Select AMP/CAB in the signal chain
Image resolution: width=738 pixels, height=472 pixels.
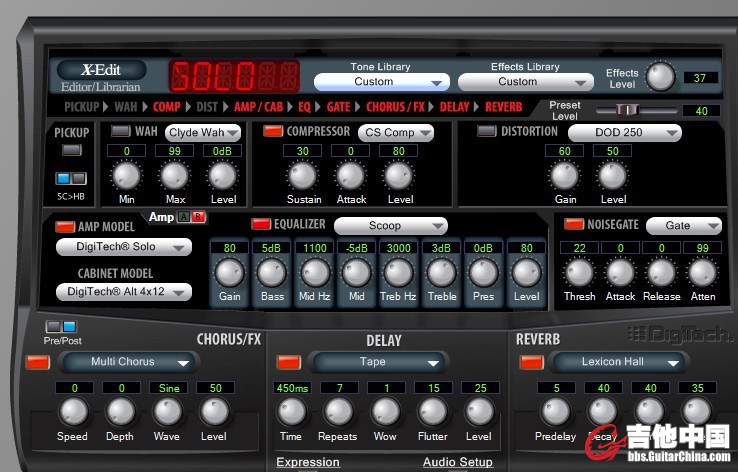pos(258,106)
